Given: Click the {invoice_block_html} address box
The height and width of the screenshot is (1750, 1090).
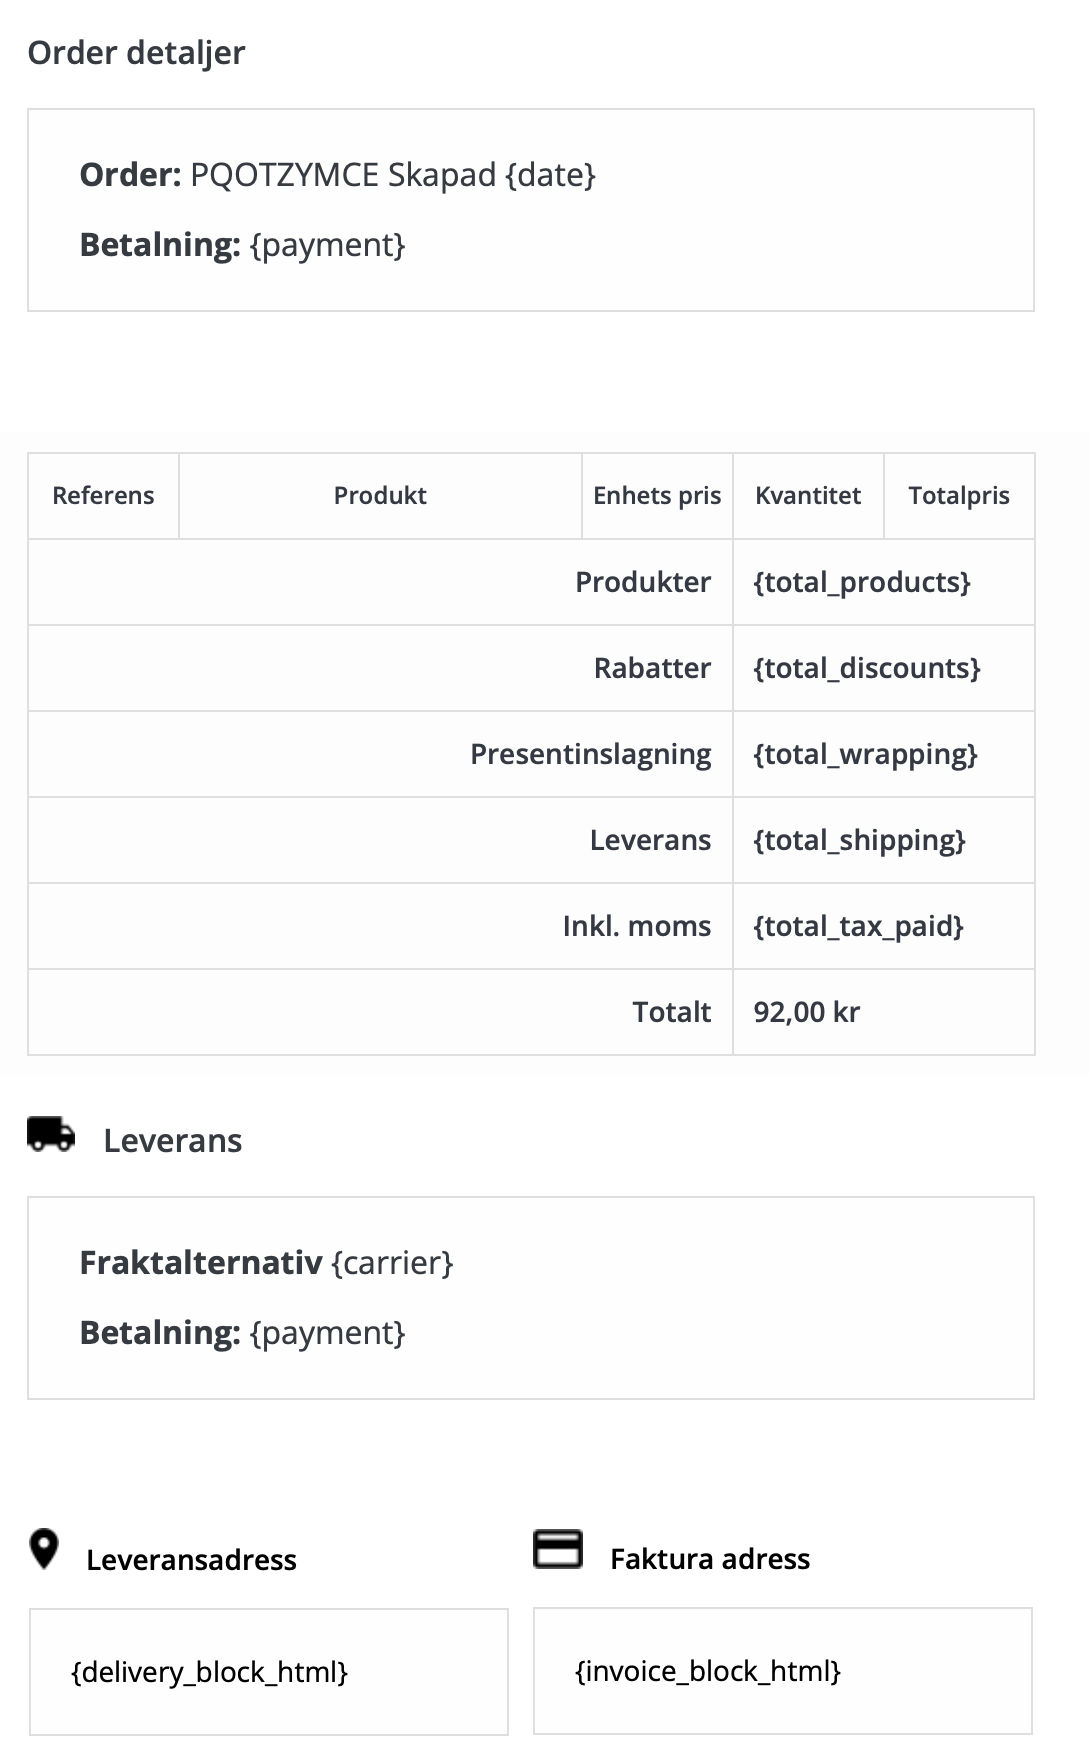Looking at the screenshot, I should 782,1671.
